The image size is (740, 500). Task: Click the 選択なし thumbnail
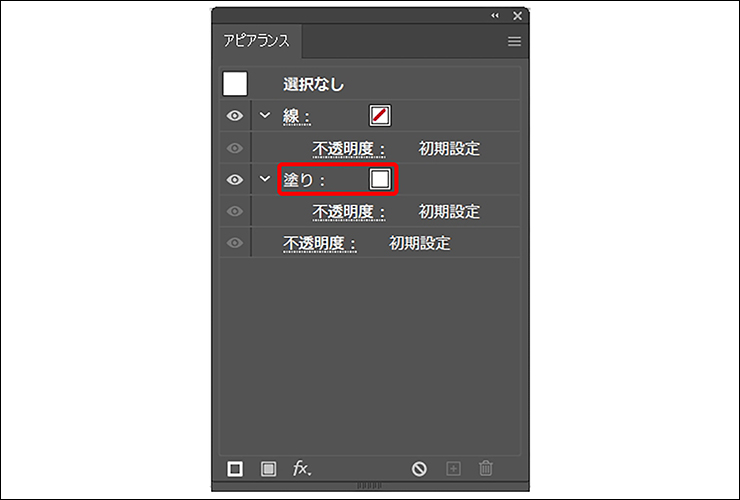[x=235, y=84]
